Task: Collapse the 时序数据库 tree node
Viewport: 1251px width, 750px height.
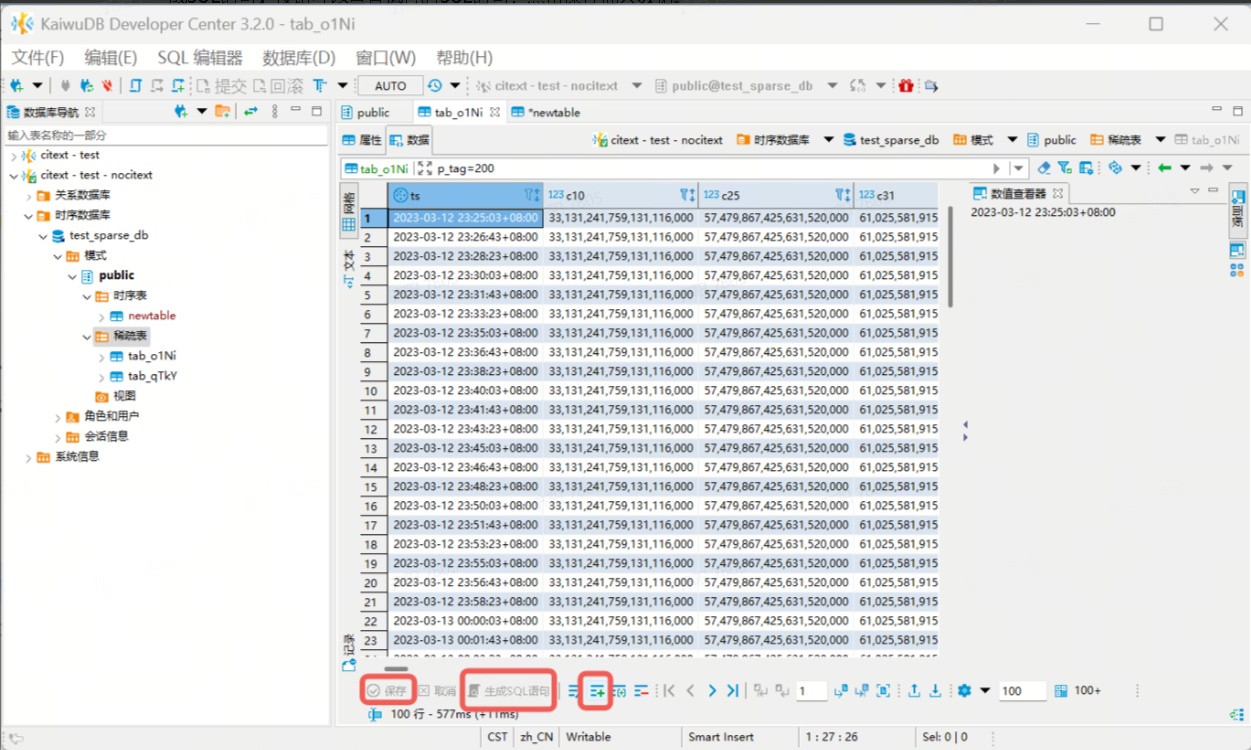Action: tap(29, 216)
